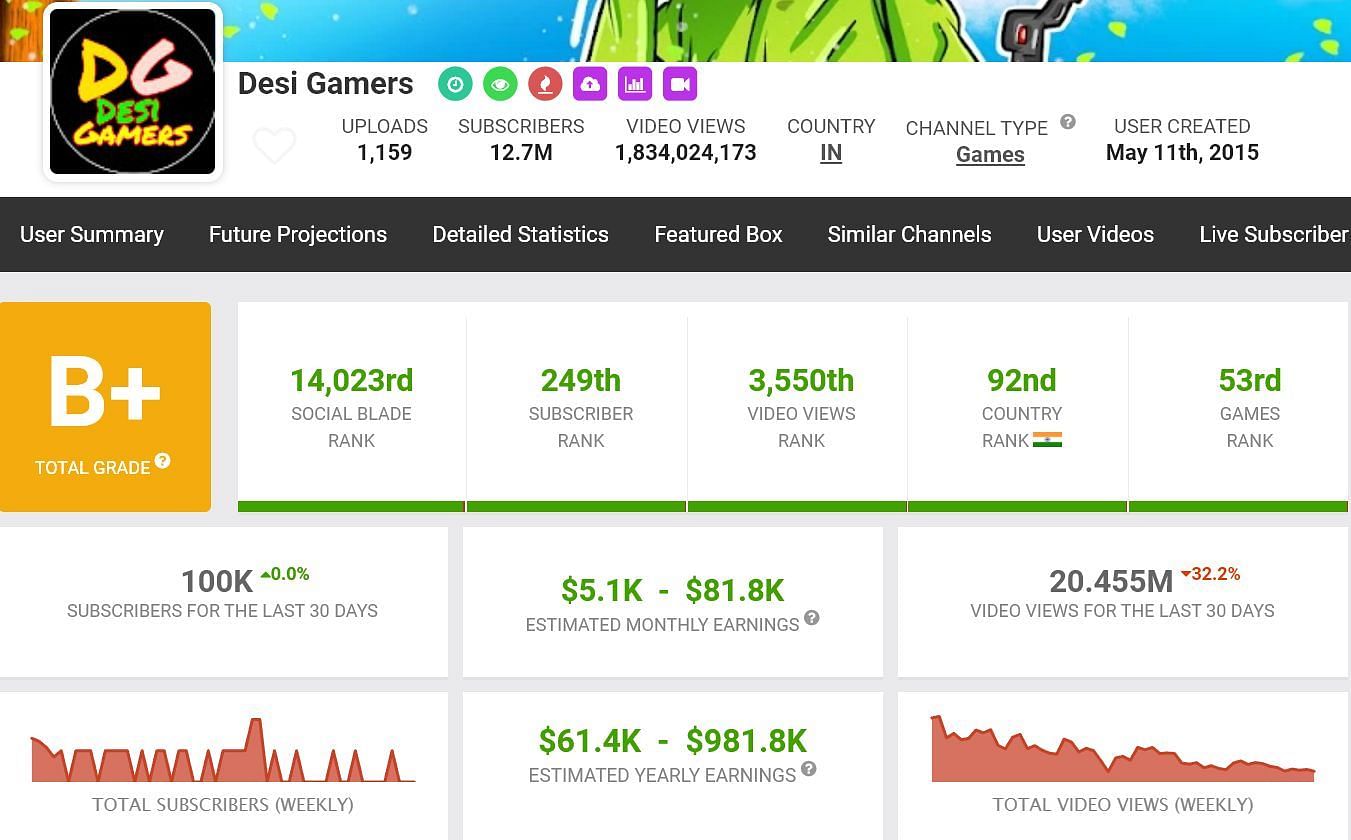The width and height of the screenshot is (1351, 840).
Task: Click the 100K subscribers last 30 days value
Action: click(x=217, y=581)
